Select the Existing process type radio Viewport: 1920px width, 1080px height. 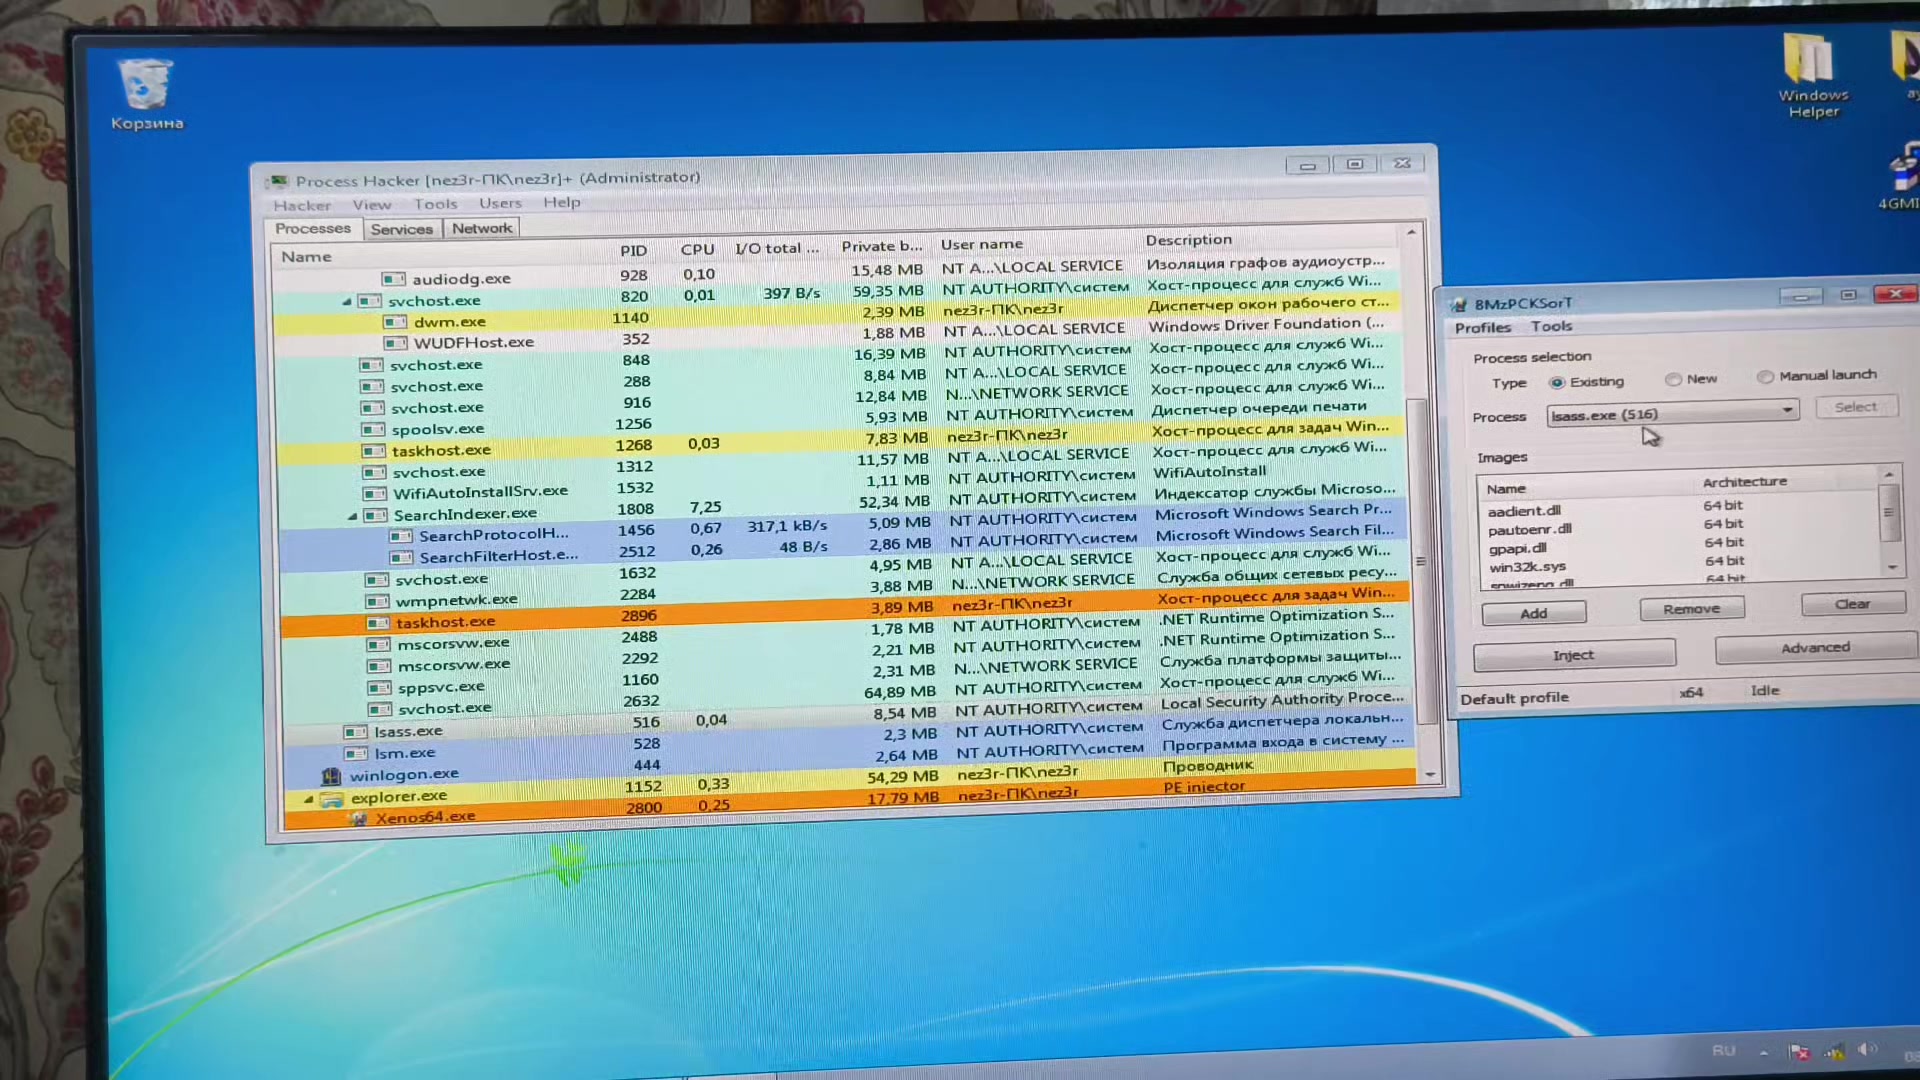pos(1556,382)
